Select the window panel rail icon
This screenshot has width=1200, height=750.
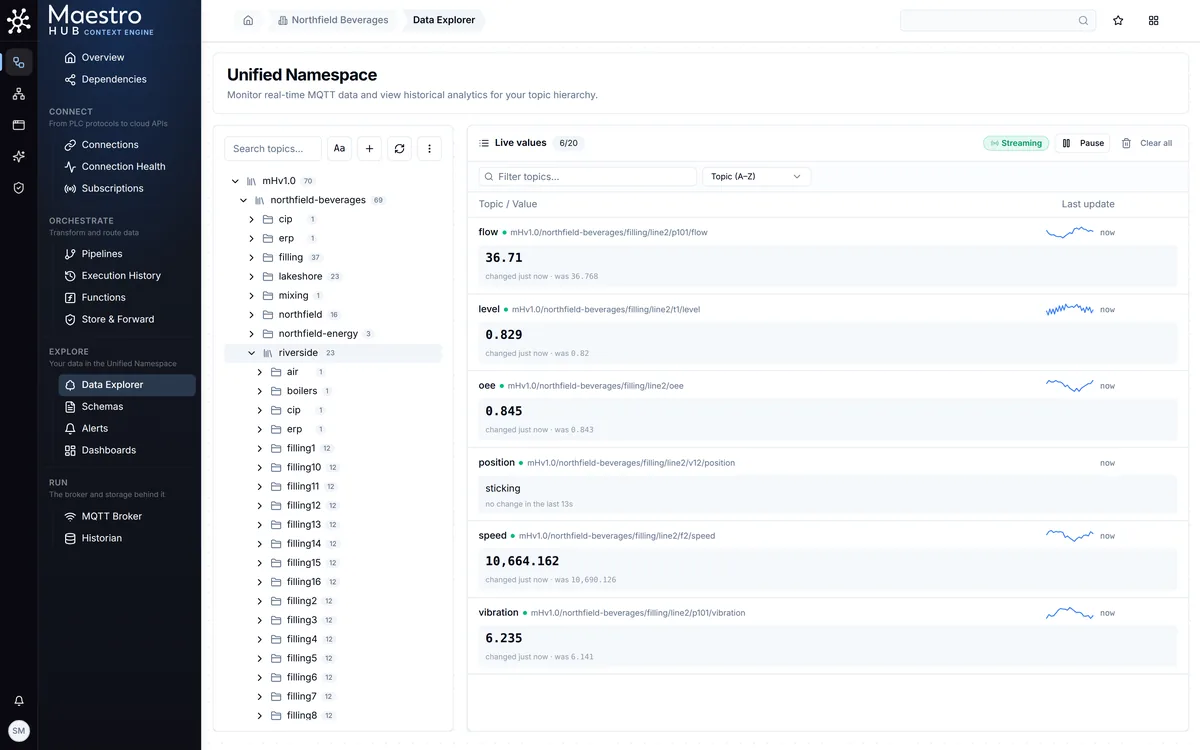click(x=18, y=125)
